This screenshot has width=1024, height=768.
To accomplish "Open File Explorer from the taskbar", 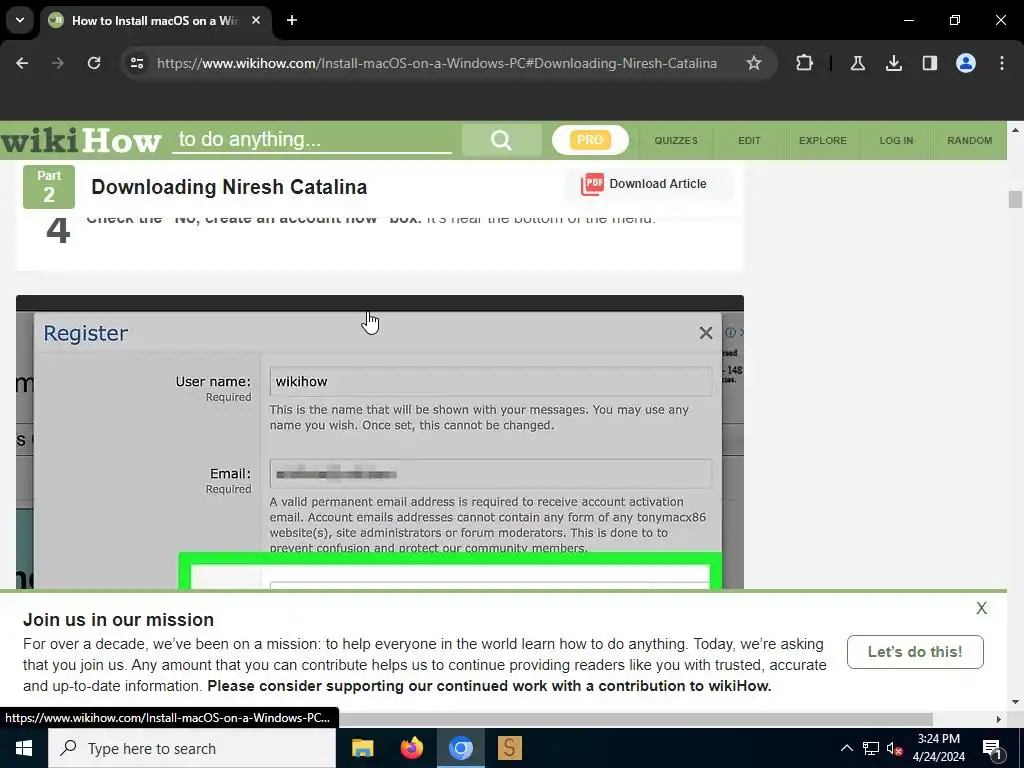I will coord(362,748).
